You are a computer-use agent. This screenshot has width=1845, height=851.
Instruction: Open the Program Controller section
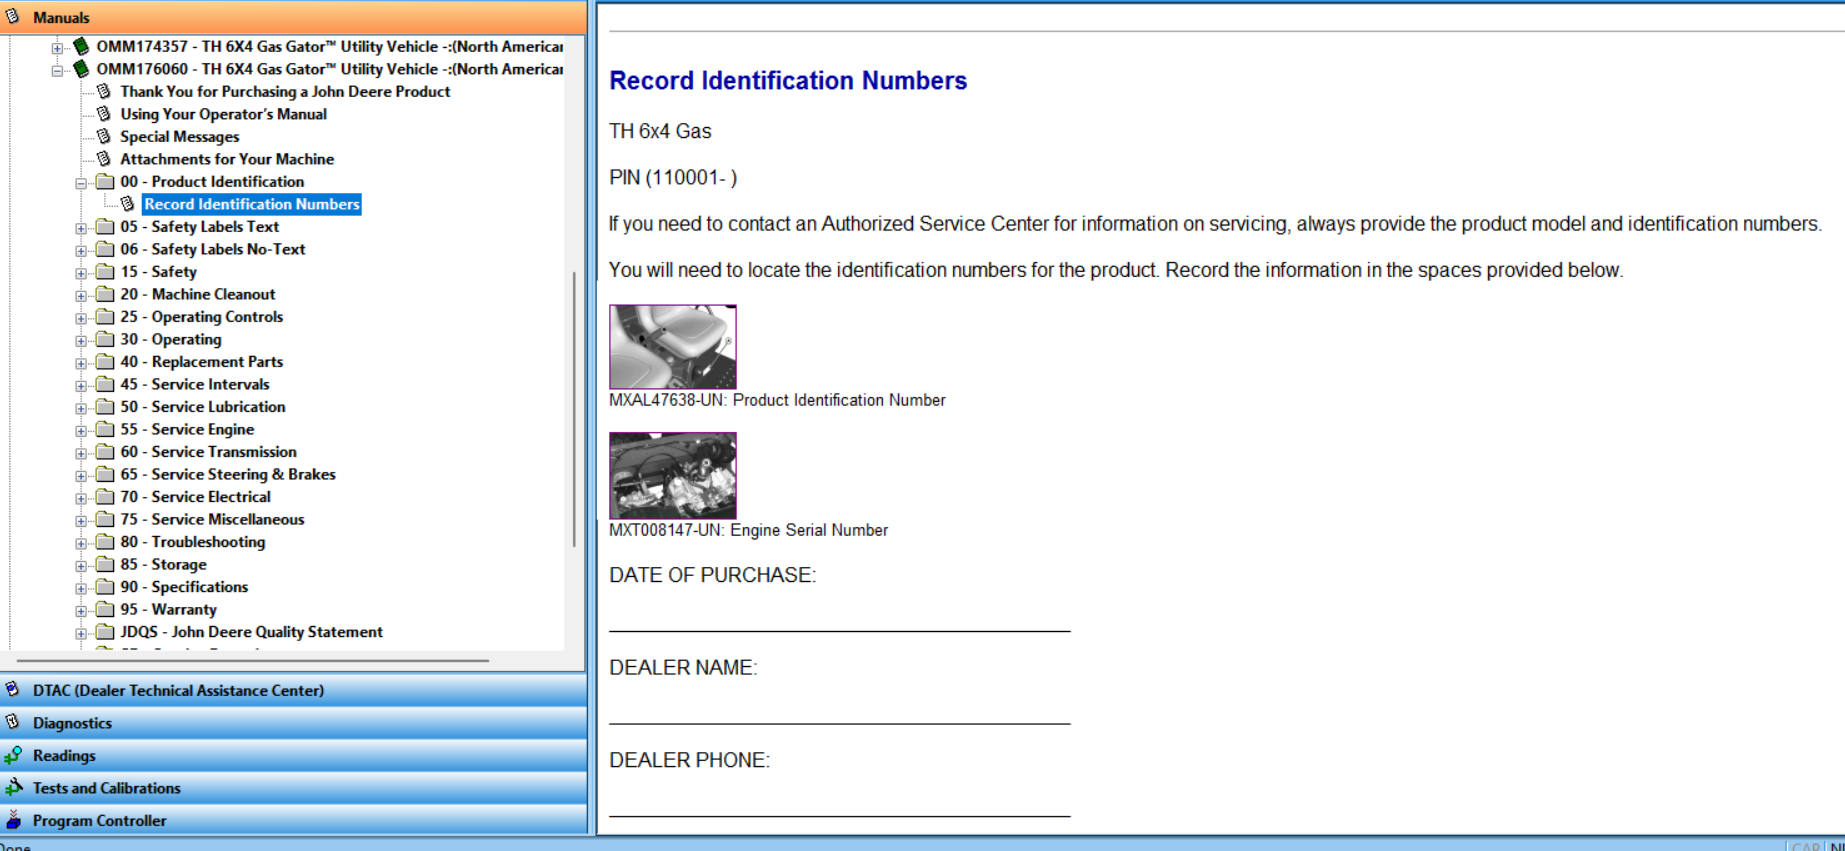pyautogui.click(x=293, y=820)
